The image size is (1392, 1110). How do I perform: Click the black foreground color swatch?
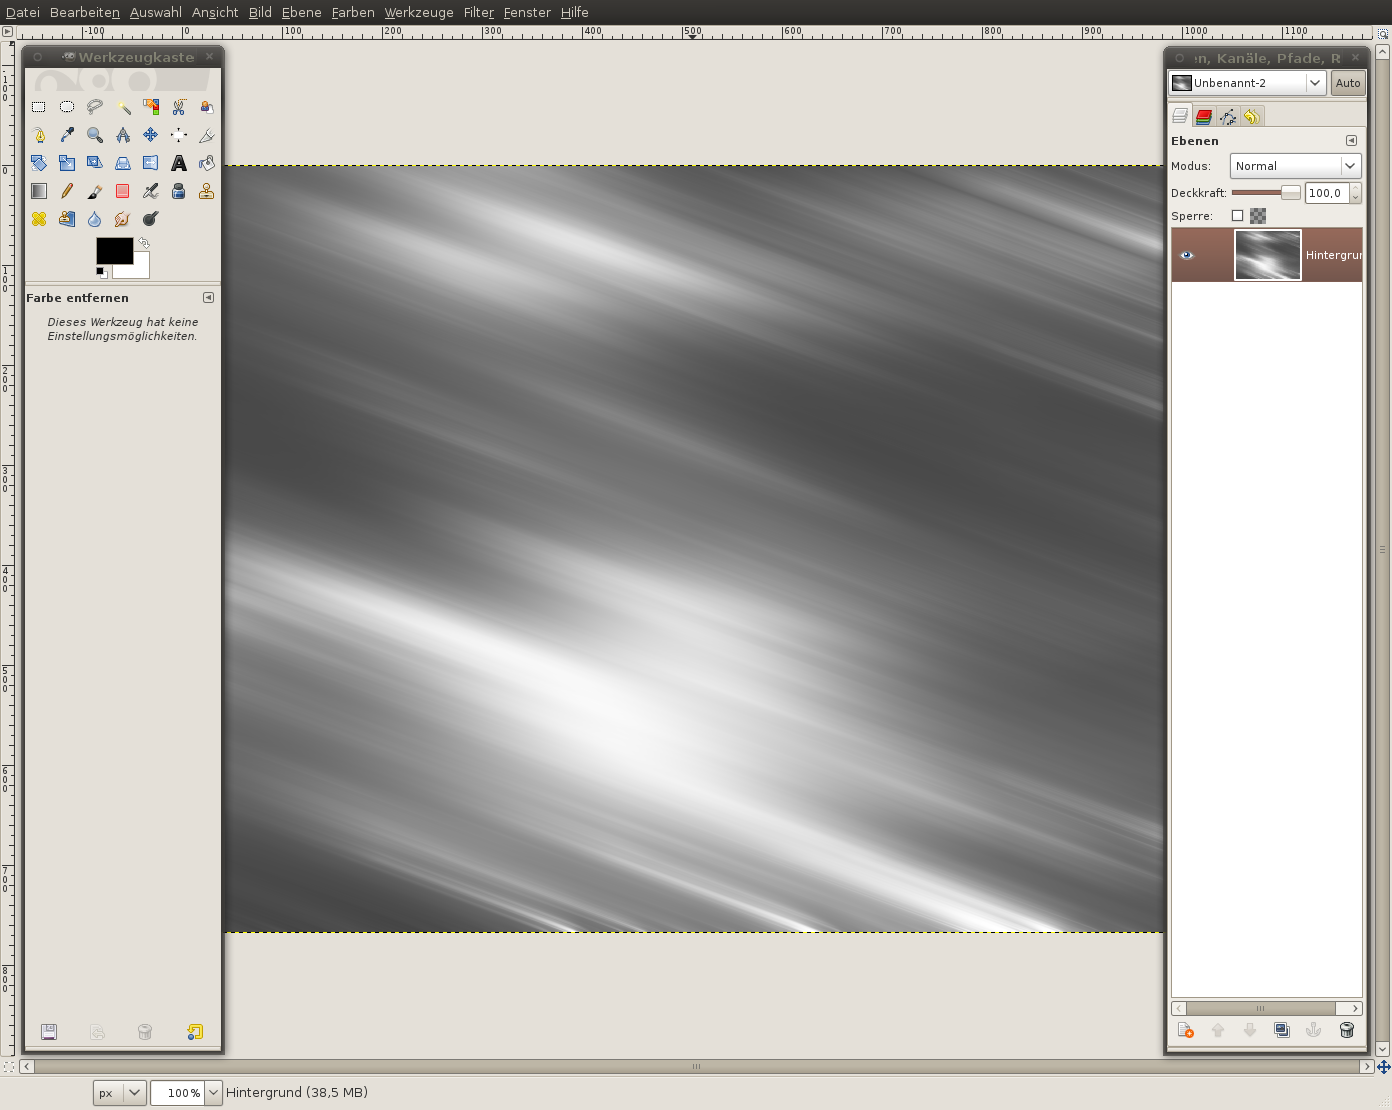(x=113, y=250)
